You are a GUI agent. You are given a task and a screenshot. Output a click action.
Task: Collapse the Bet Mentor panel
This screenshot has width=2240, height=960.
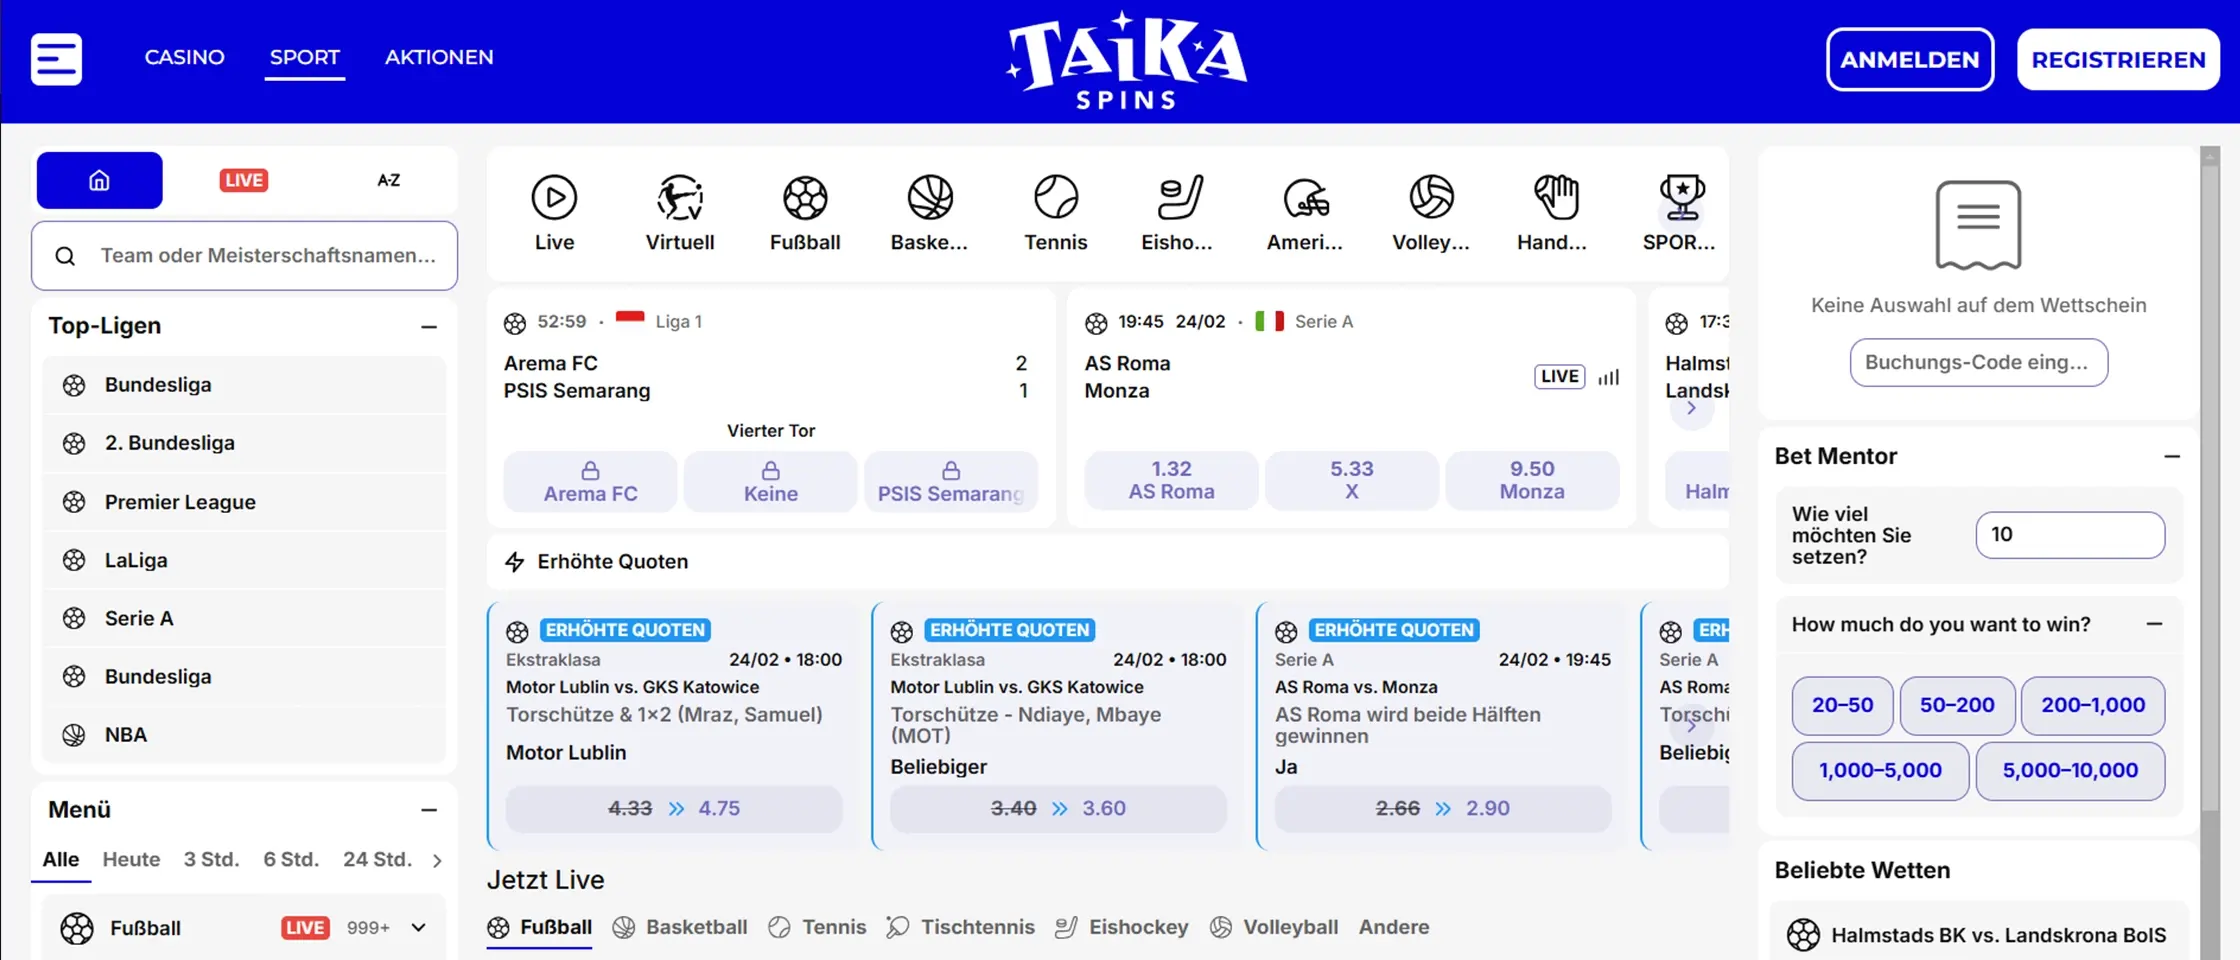(x=2172, y=457)
